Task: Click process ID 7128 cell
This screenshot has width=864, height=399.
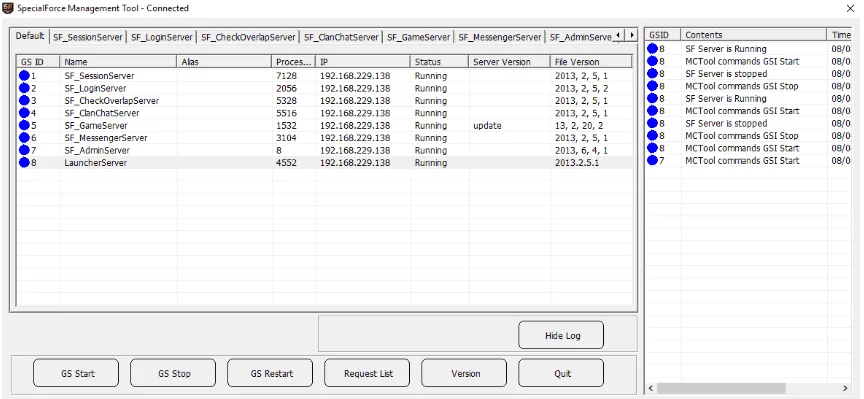Action: [x=286, y=76]
